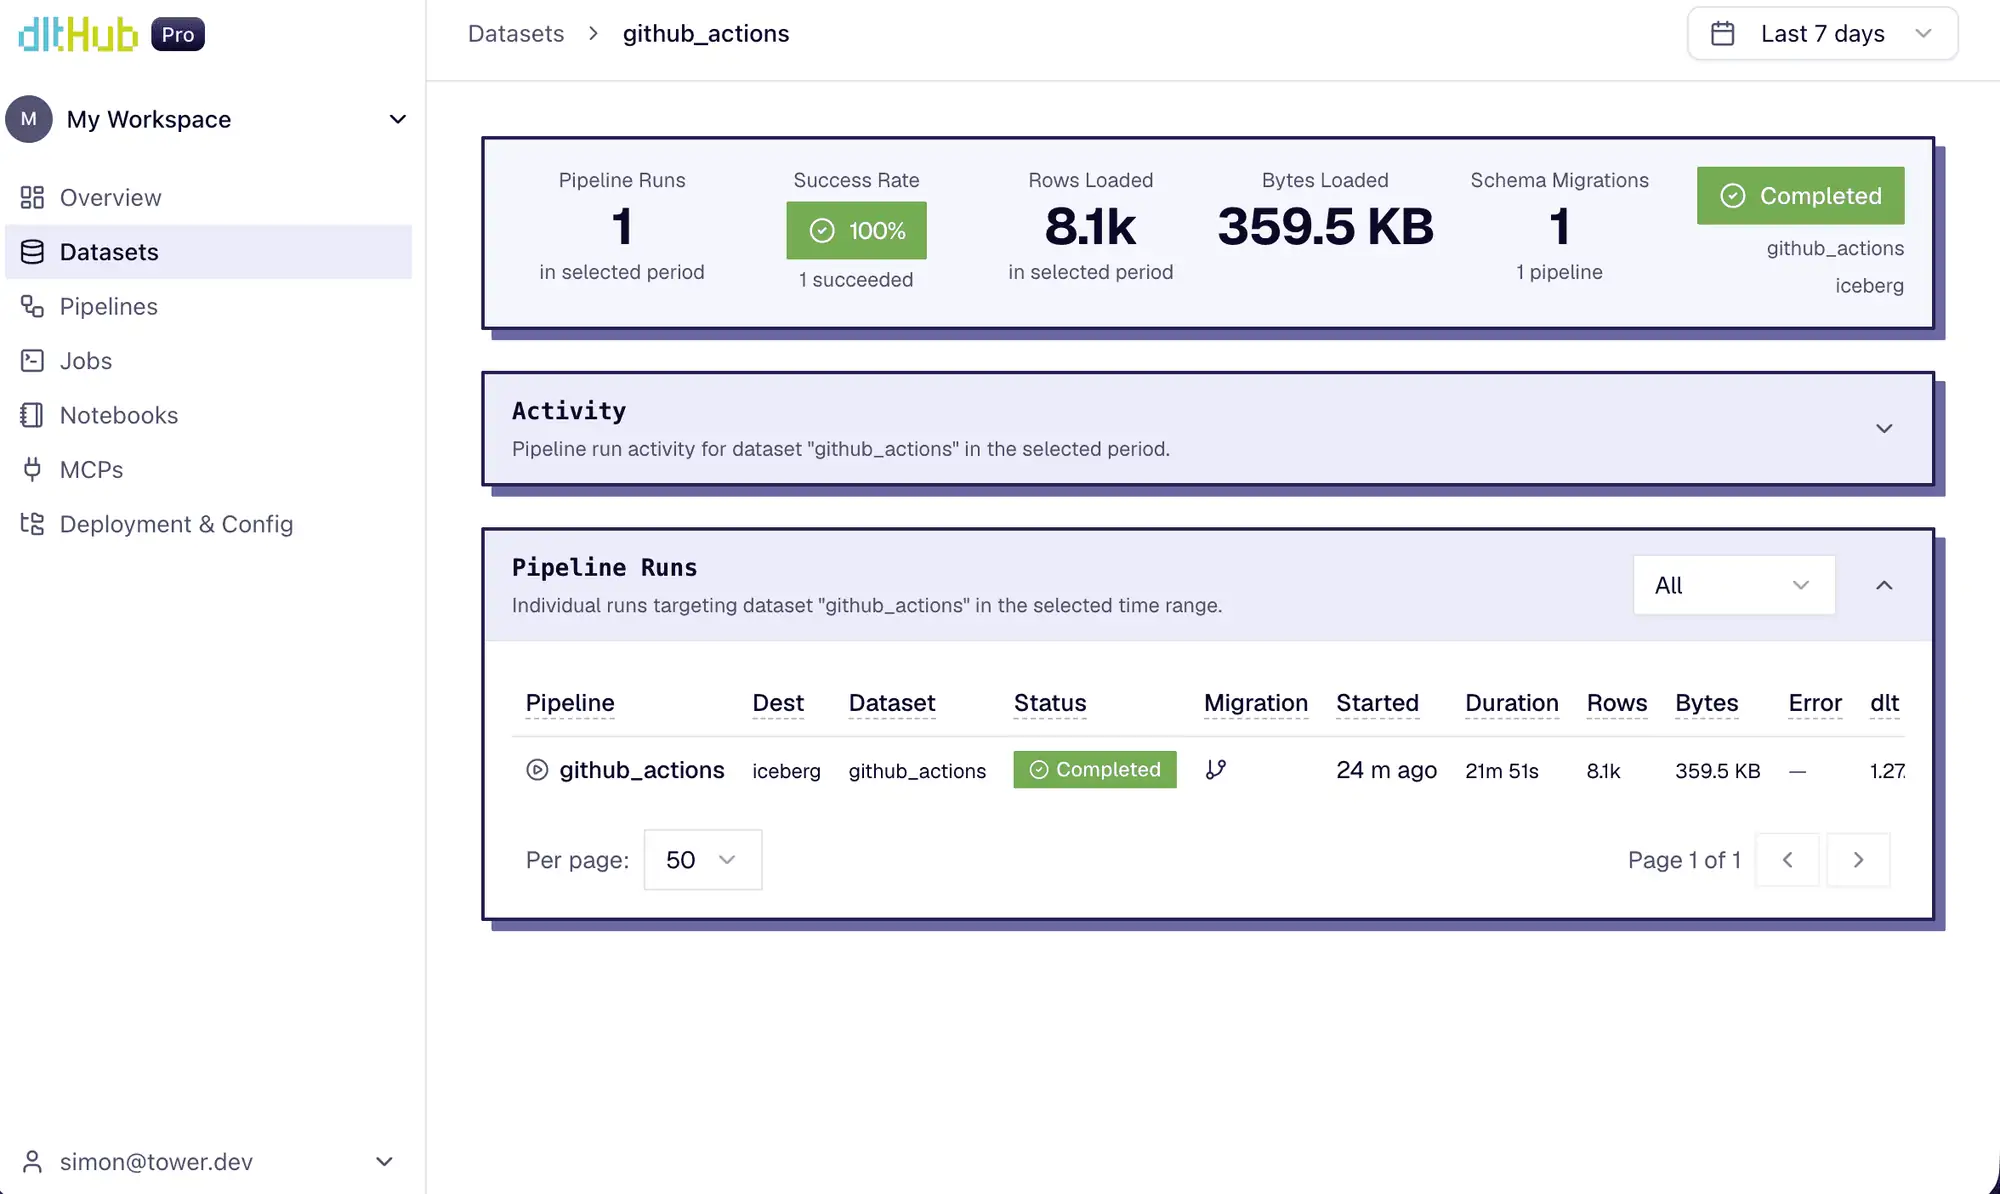Click the dltHub logo
The height and width of the screenshot is (1194, 2000).
point(78,34)
